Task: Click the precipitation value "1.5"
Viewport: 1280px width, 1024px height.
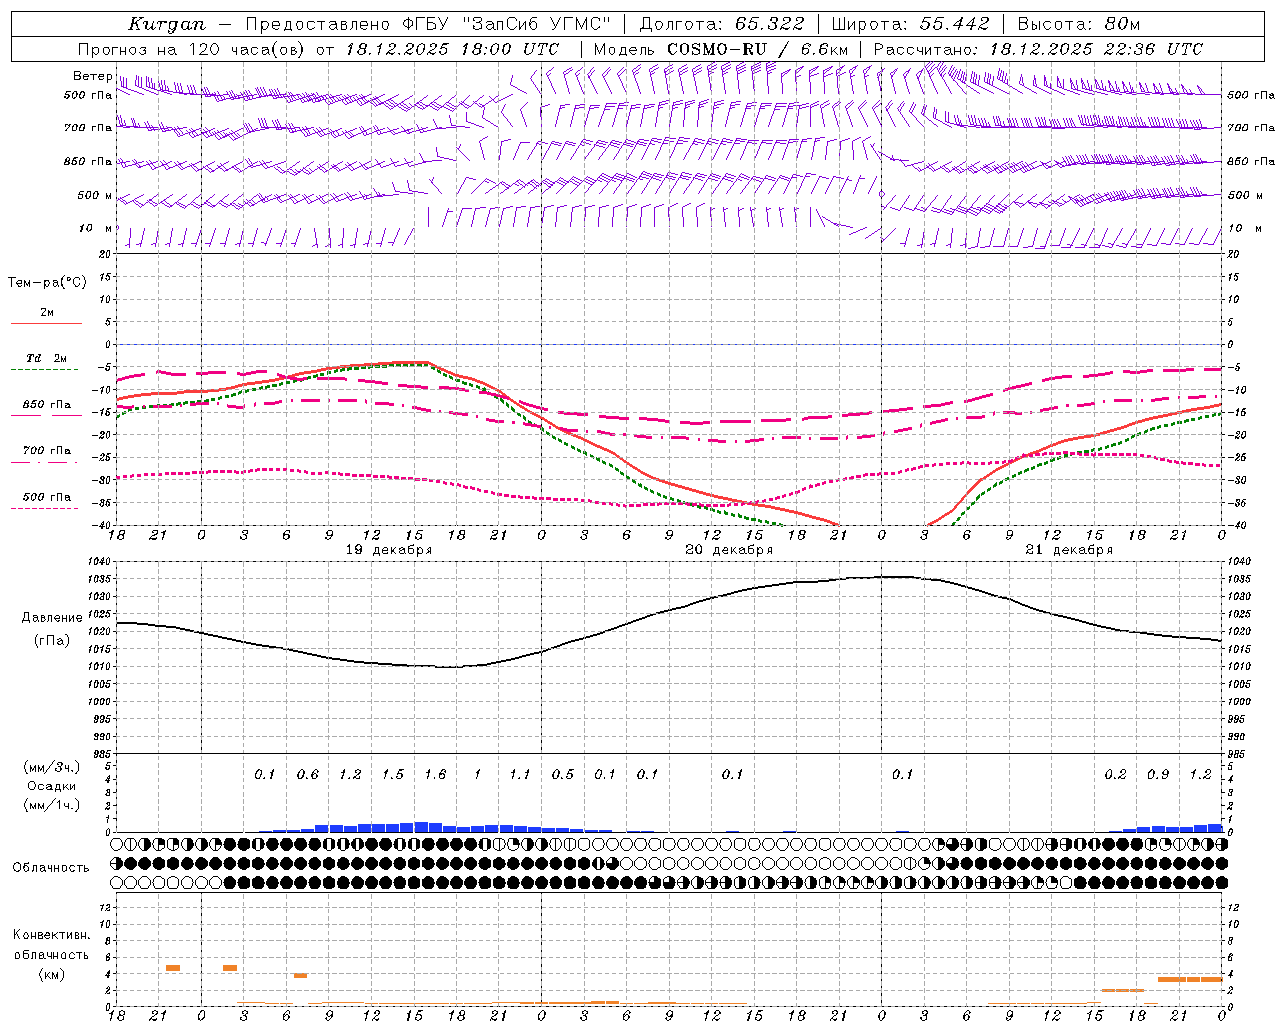Action: (x=393, y=775)
